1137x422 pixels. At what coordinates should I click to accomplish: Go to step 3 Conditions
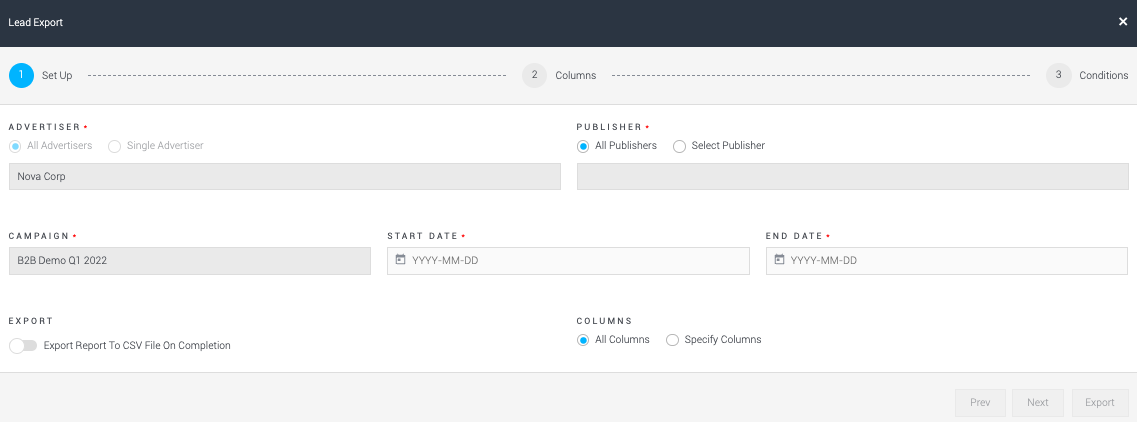pos(1059,75)
